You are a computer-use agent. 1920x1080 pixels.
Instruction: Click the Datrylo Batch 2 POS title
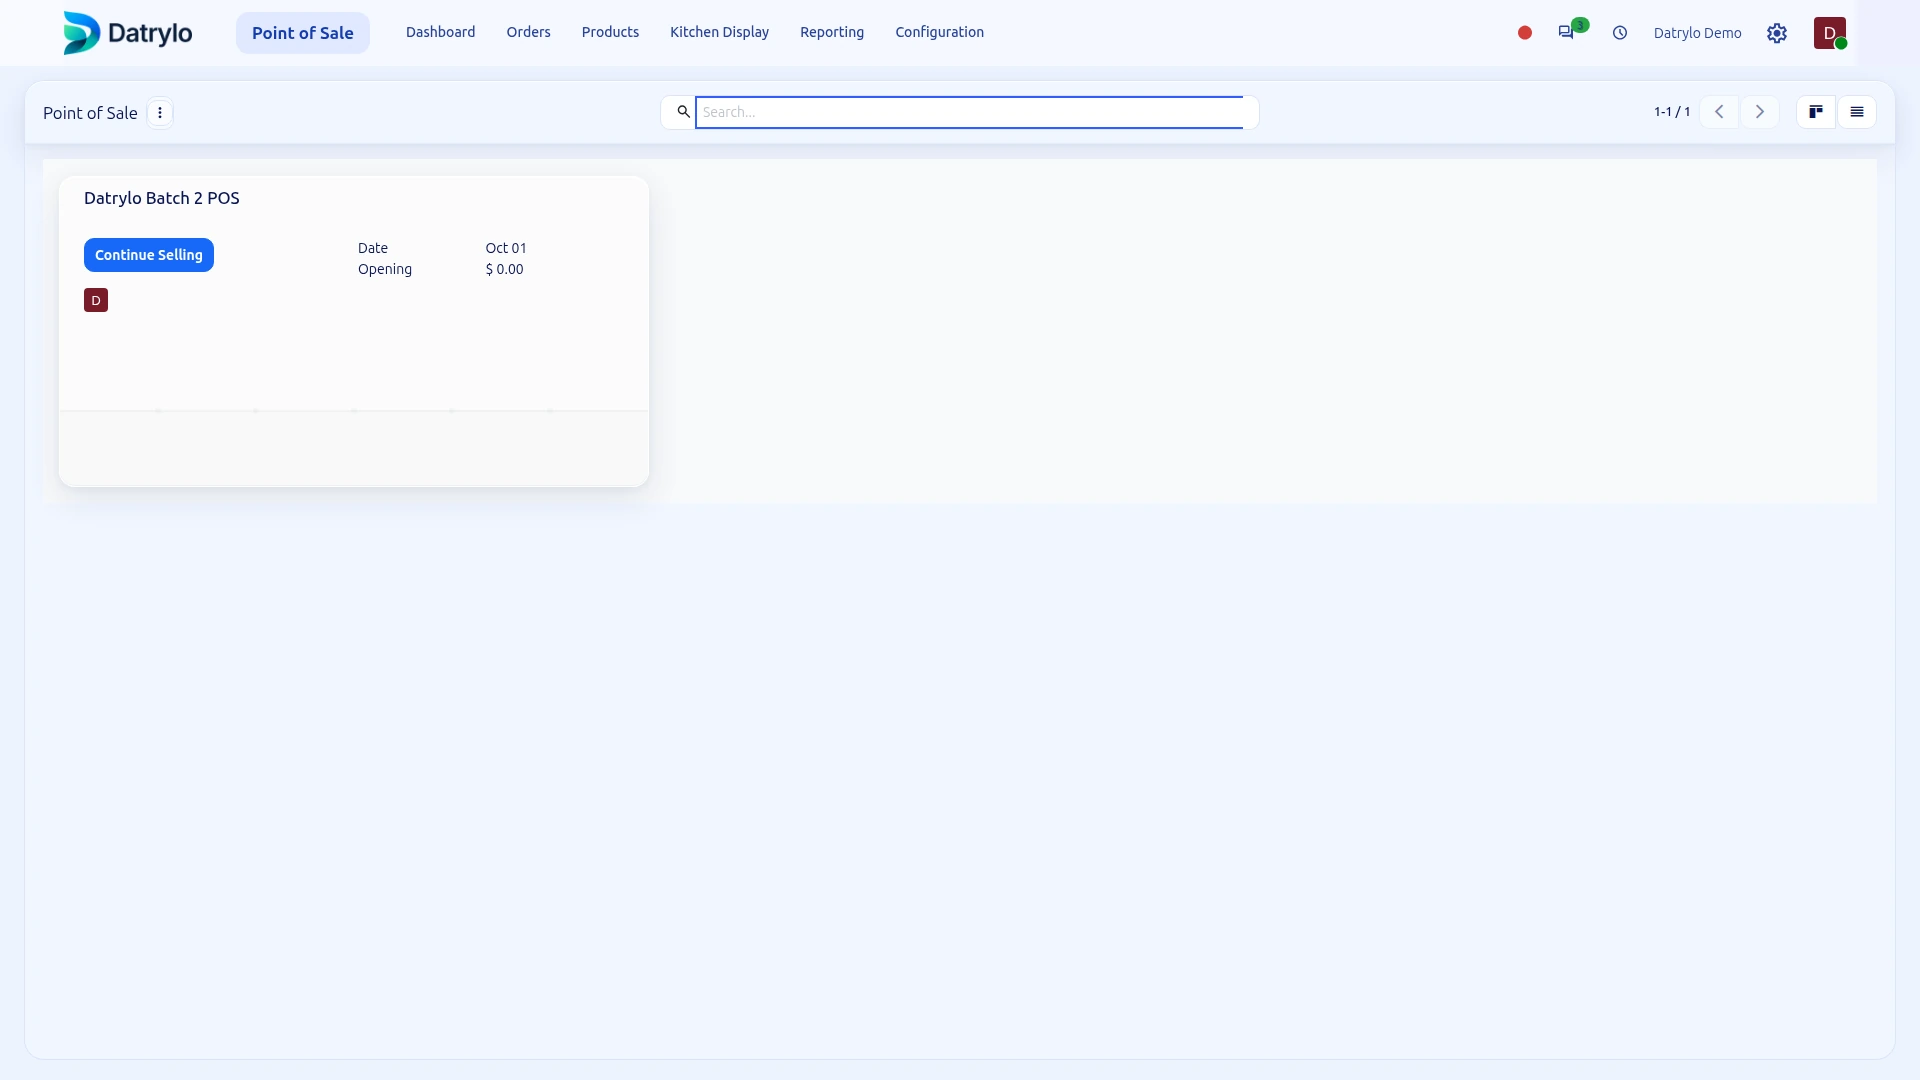[162, 198]
